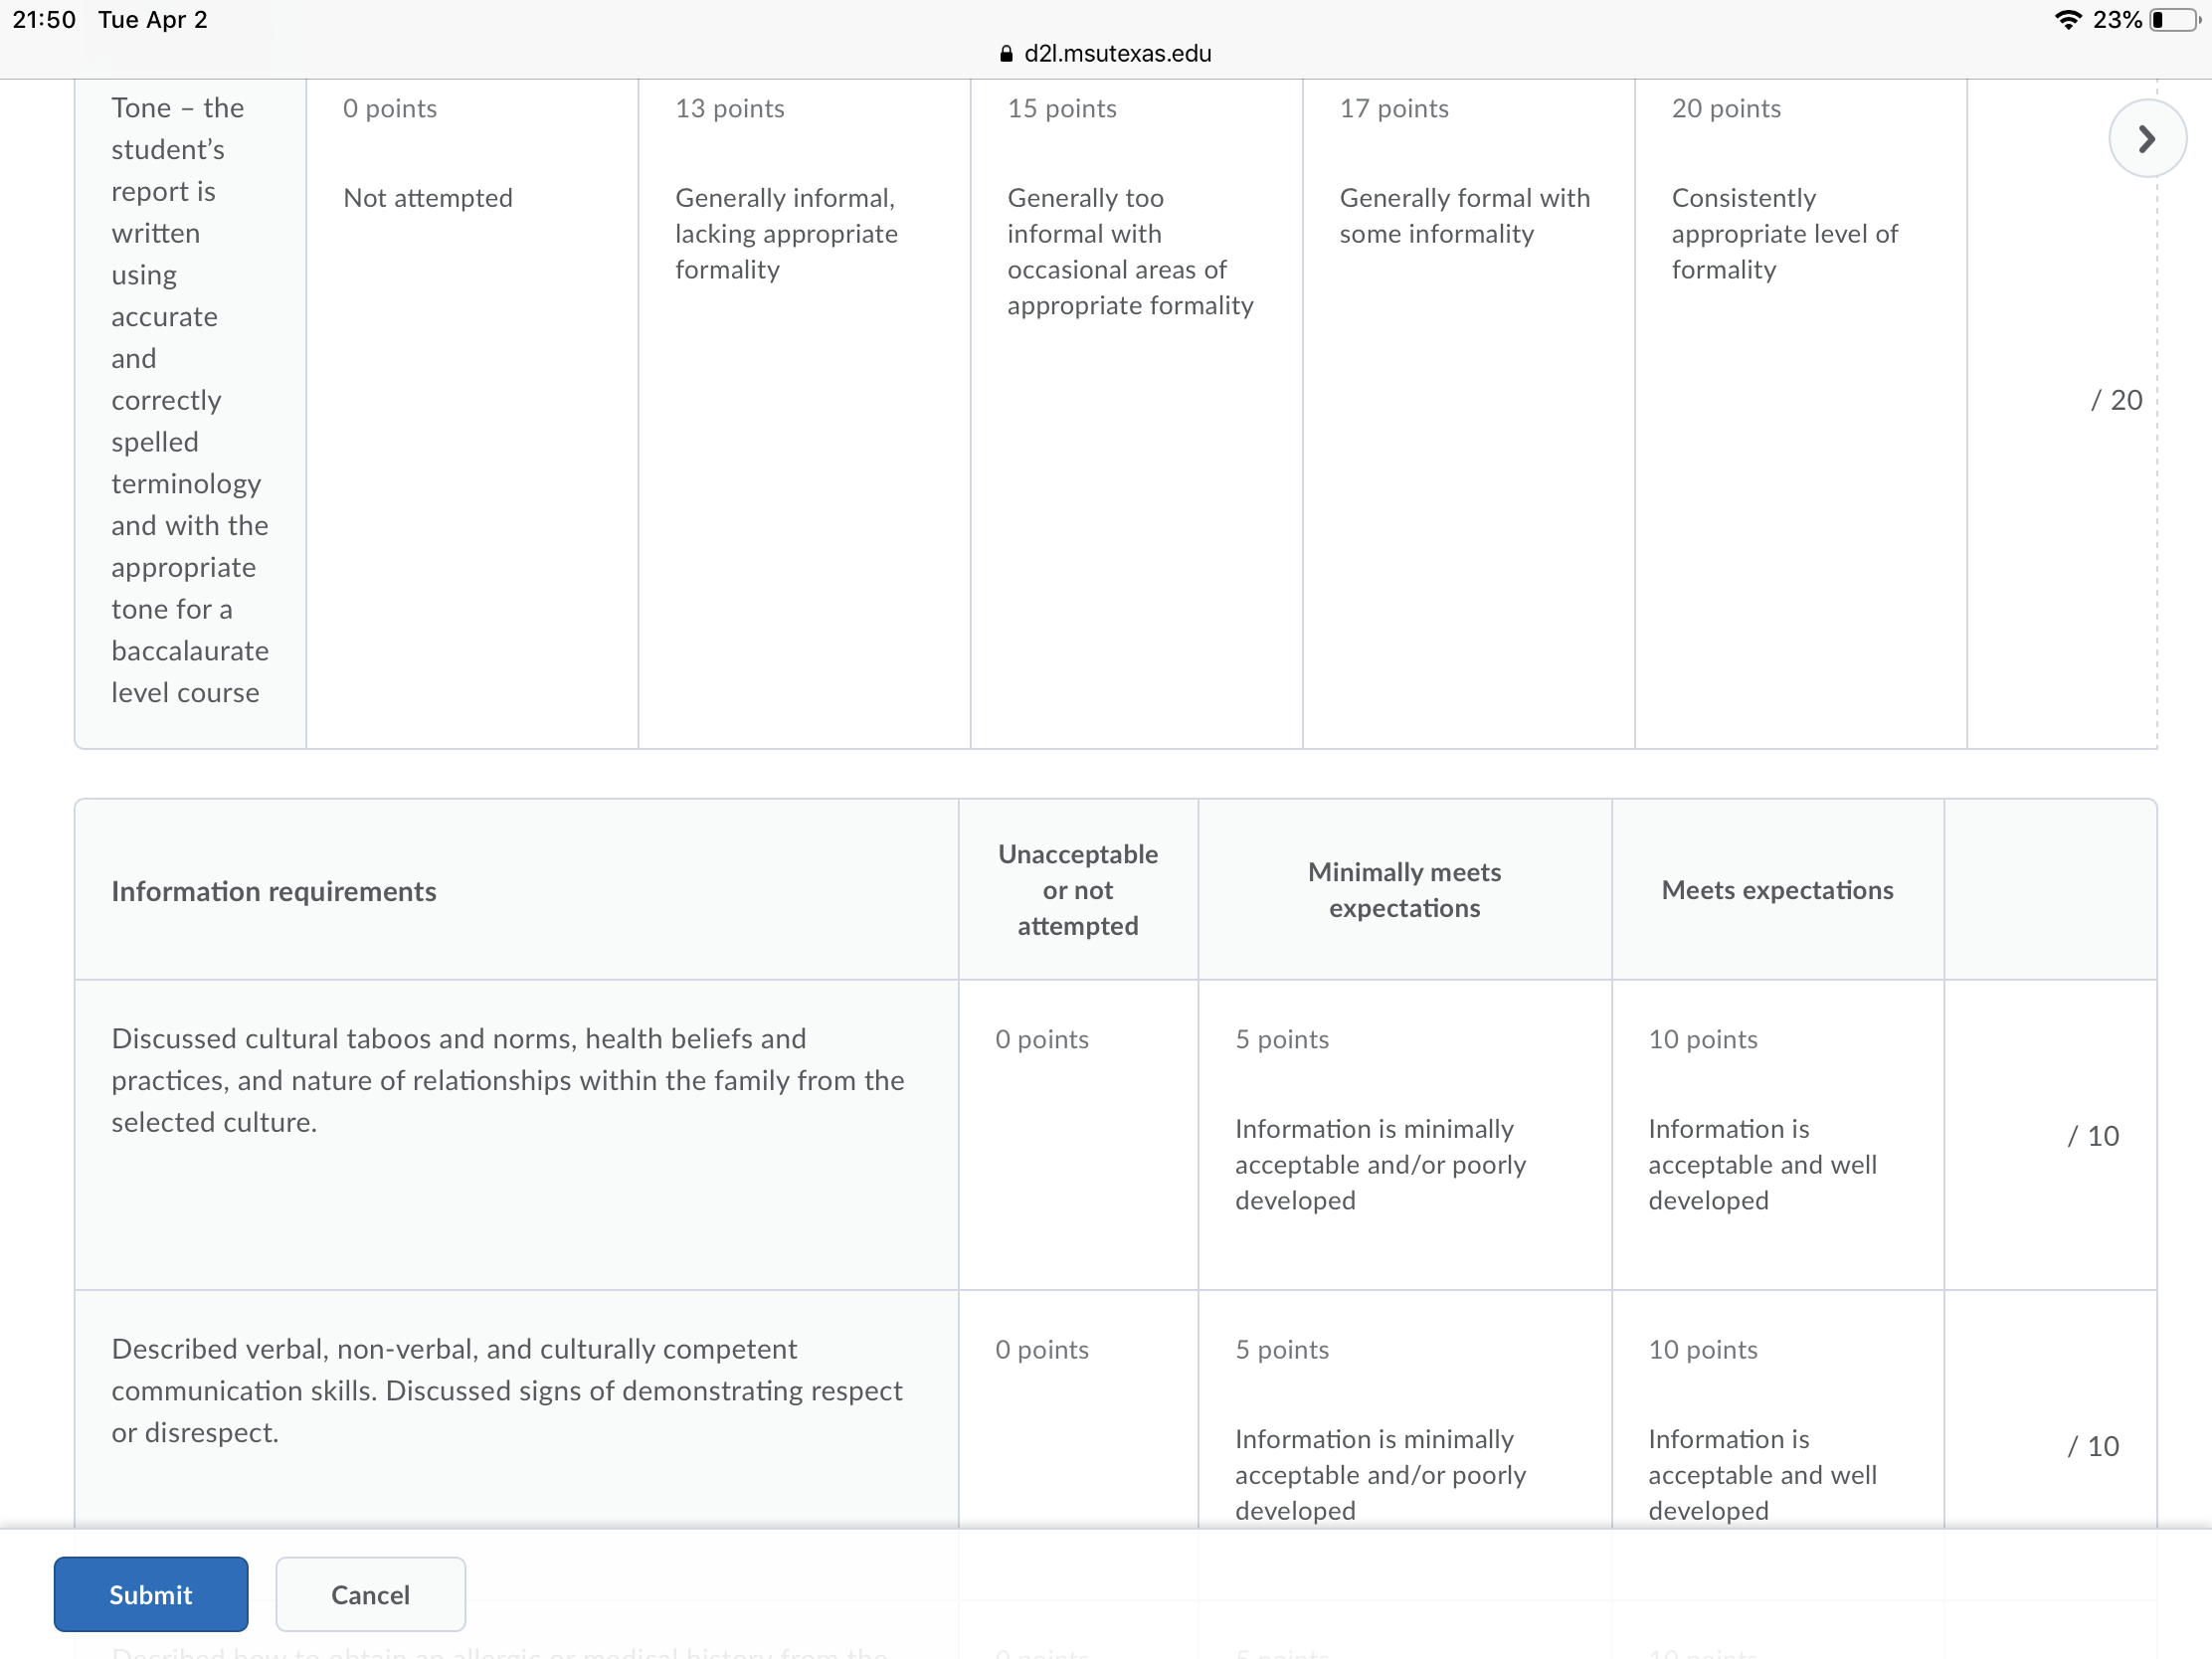Click the Information requirements column header

pyautogui.click(x=274, y=890)
